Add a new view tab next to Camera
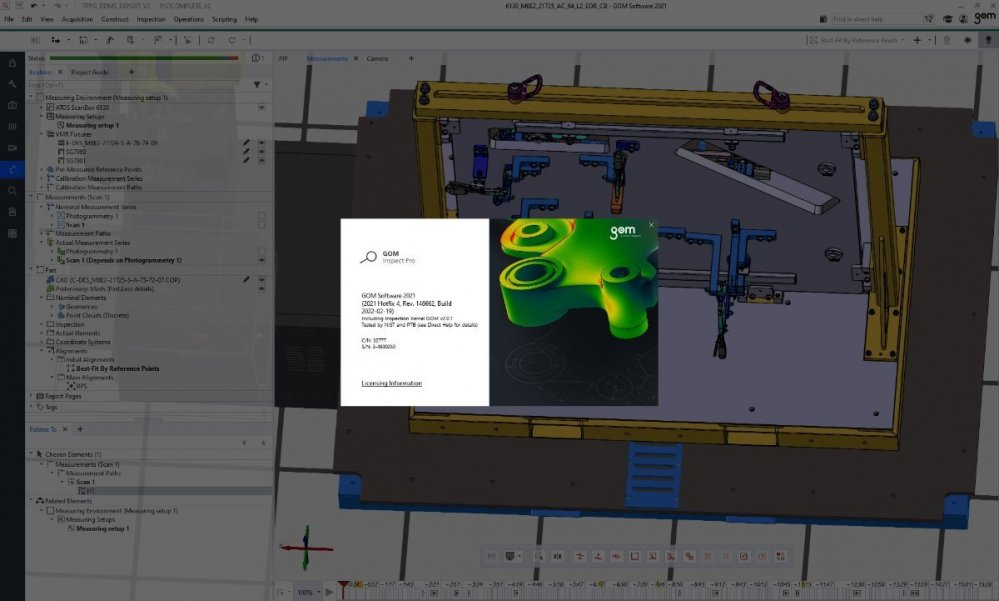This screenshot has height=601, width=999. (411, 59)
